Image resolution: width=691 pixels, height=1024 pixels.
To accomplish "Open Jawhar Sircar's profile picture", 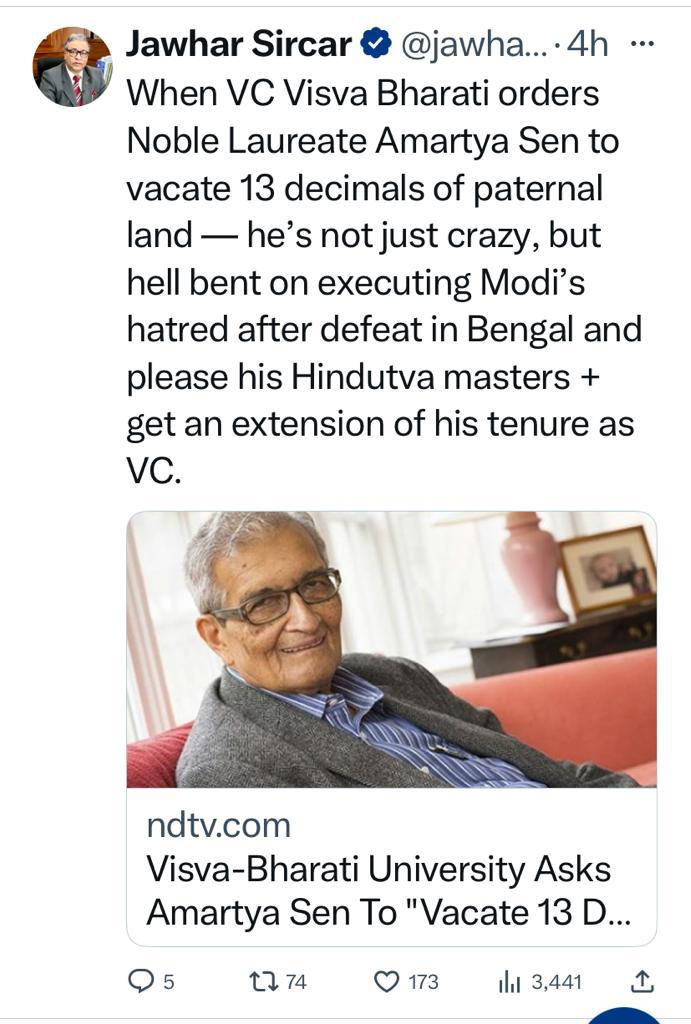I will [x=72, y=67].
